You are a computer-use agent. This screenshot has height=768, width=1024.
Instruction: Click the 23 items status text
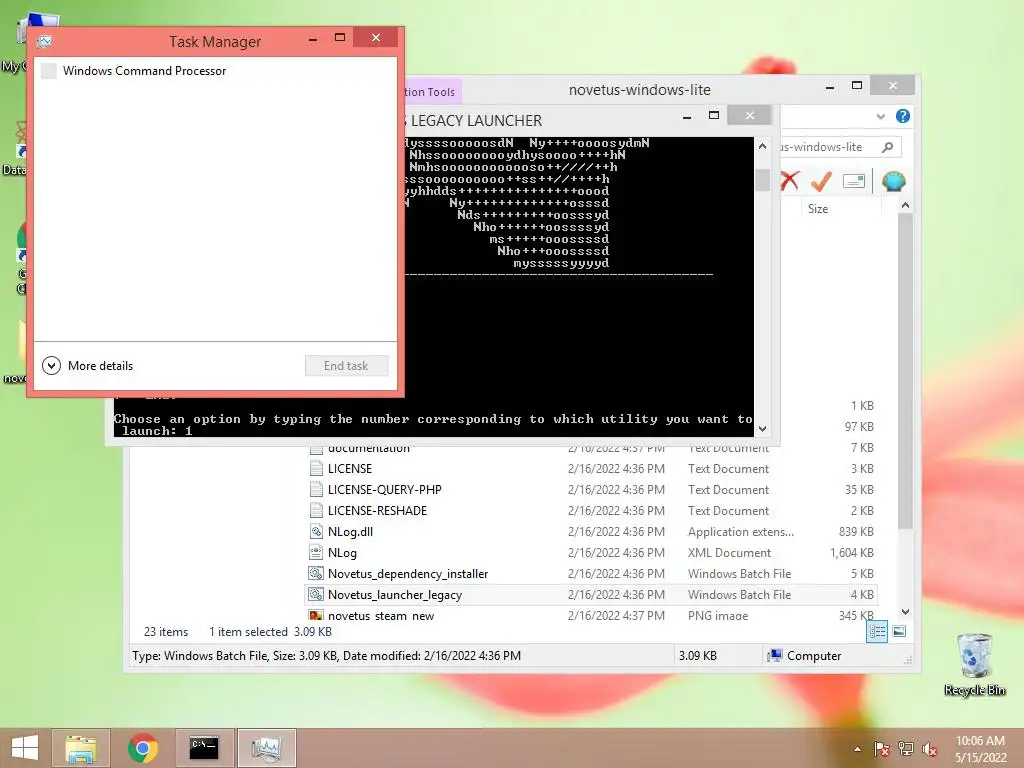pos(166,632)
